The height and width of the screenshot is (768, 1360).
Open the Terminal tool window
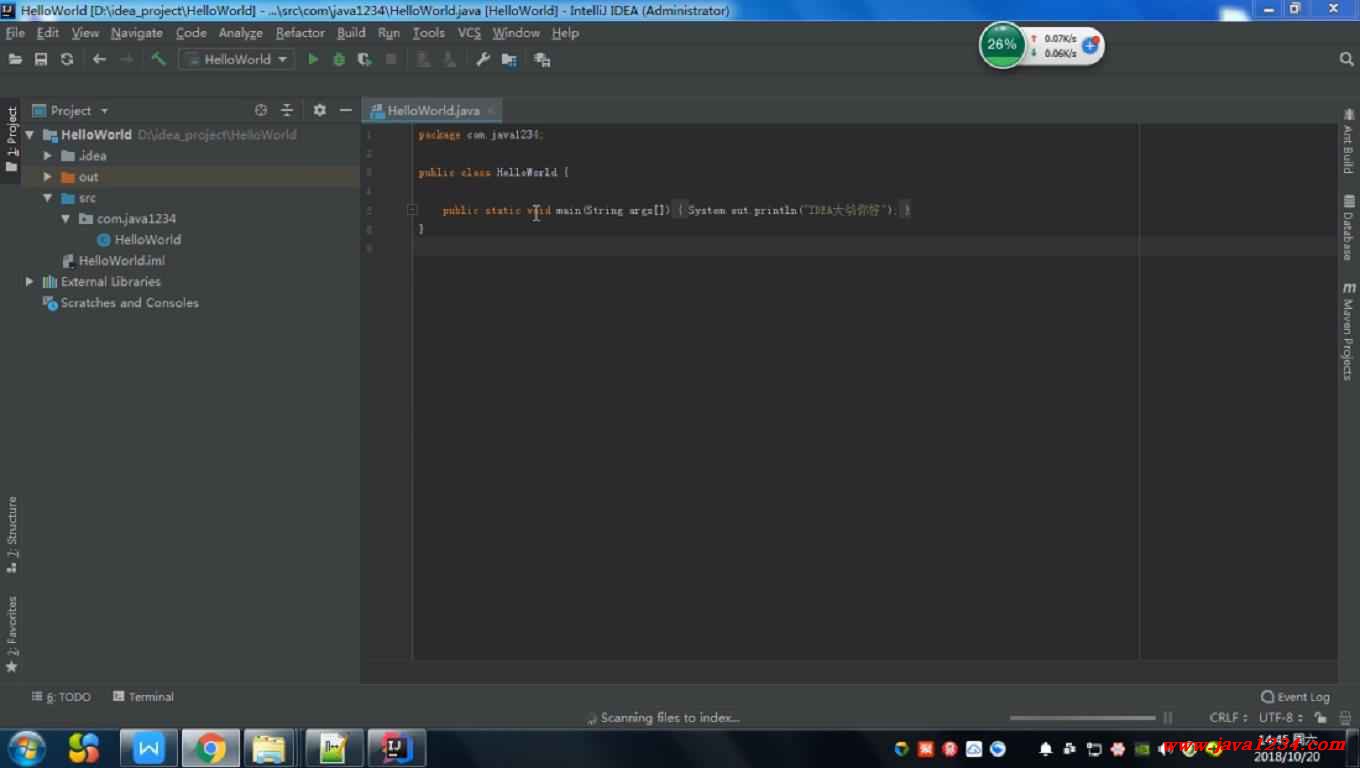(x=143, y=697)
